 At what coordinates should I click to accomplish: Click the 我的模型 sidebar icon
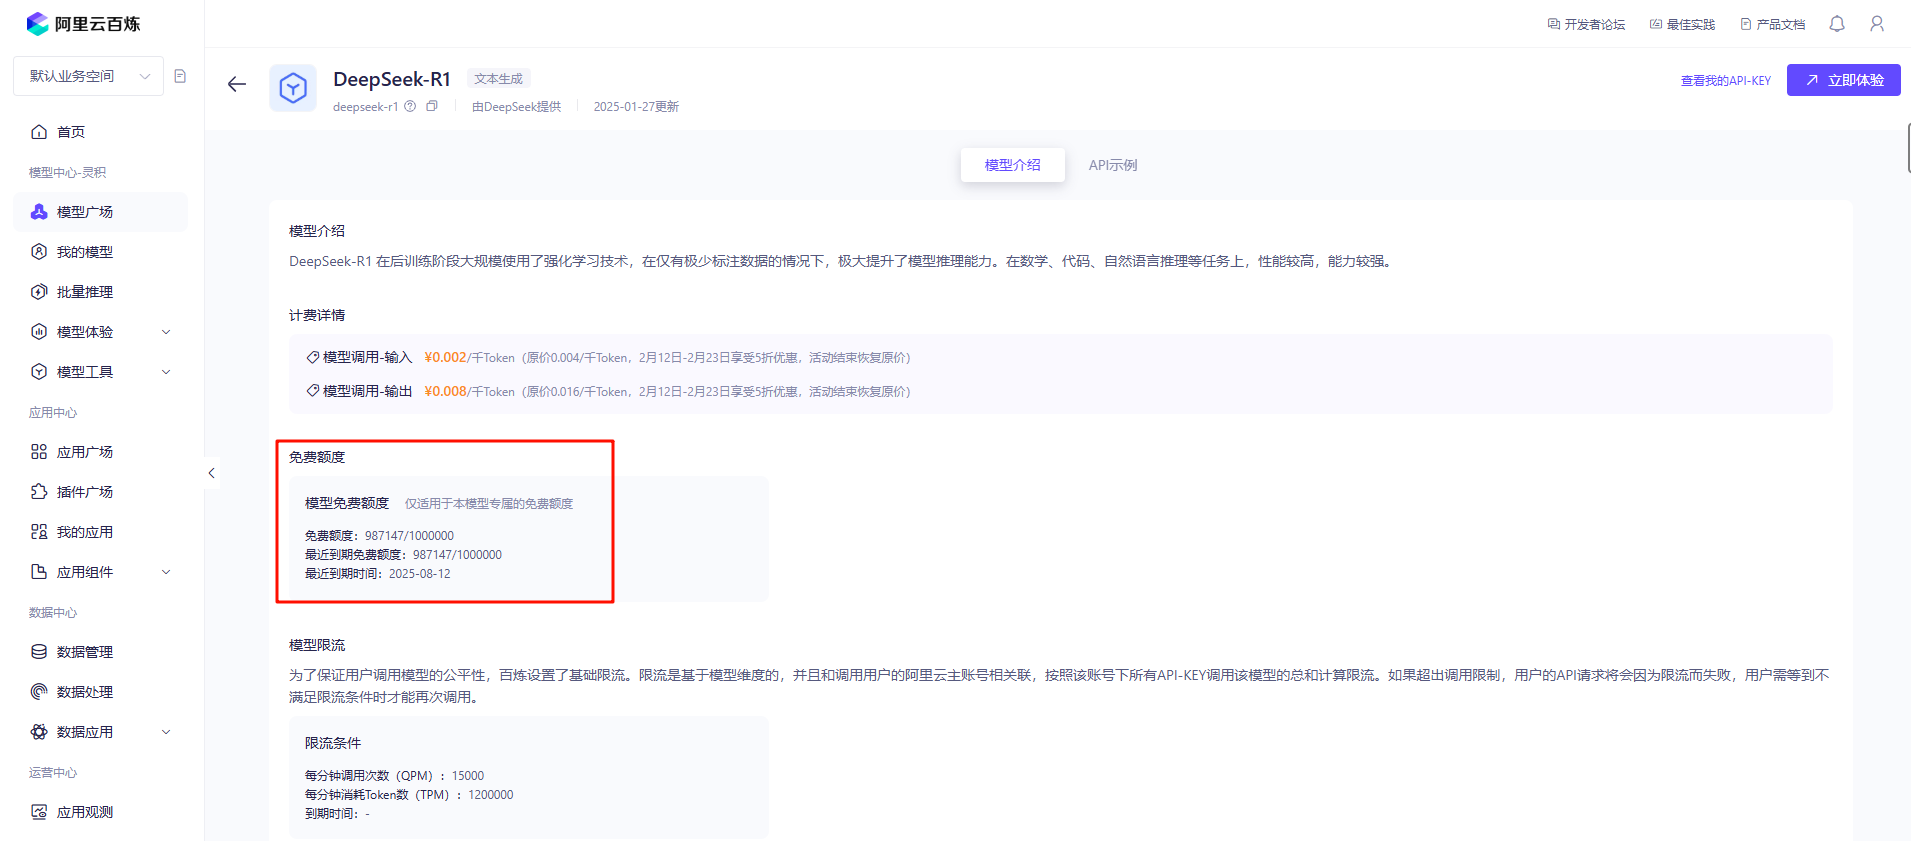pyautogui.click(x=39, y=252)
